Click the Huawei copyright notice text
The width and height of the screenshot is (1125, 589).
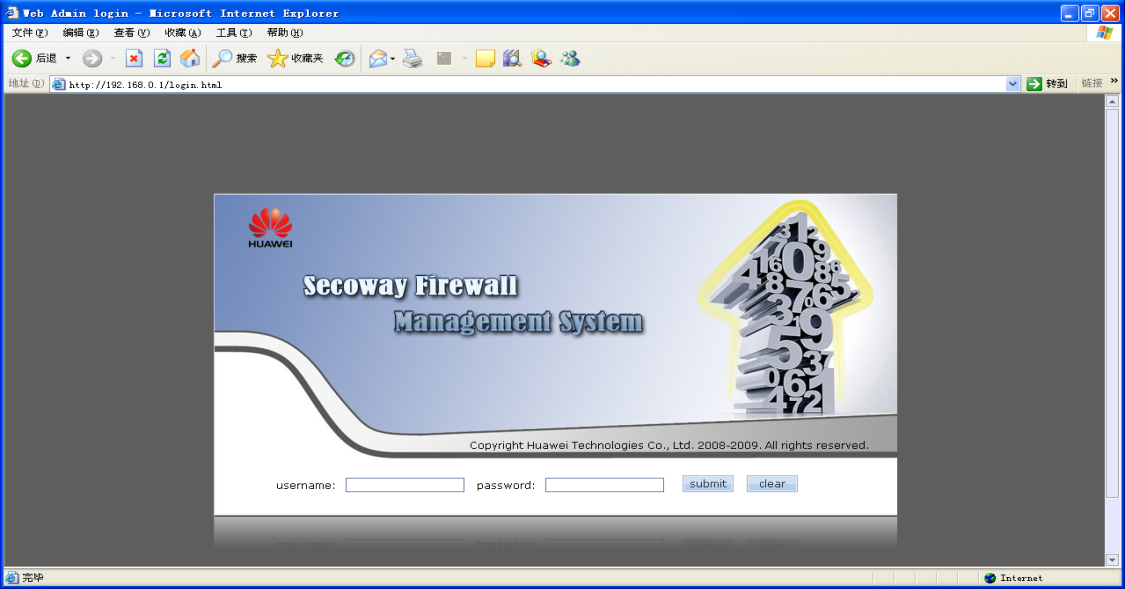pos(669,446)
